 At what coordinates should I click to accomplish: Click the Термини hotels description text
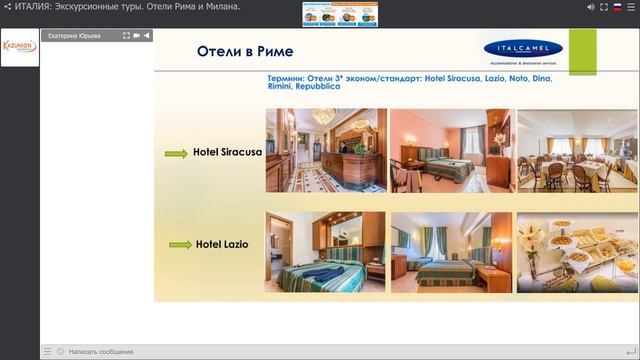pyautogui.click(x=410, y=82)
